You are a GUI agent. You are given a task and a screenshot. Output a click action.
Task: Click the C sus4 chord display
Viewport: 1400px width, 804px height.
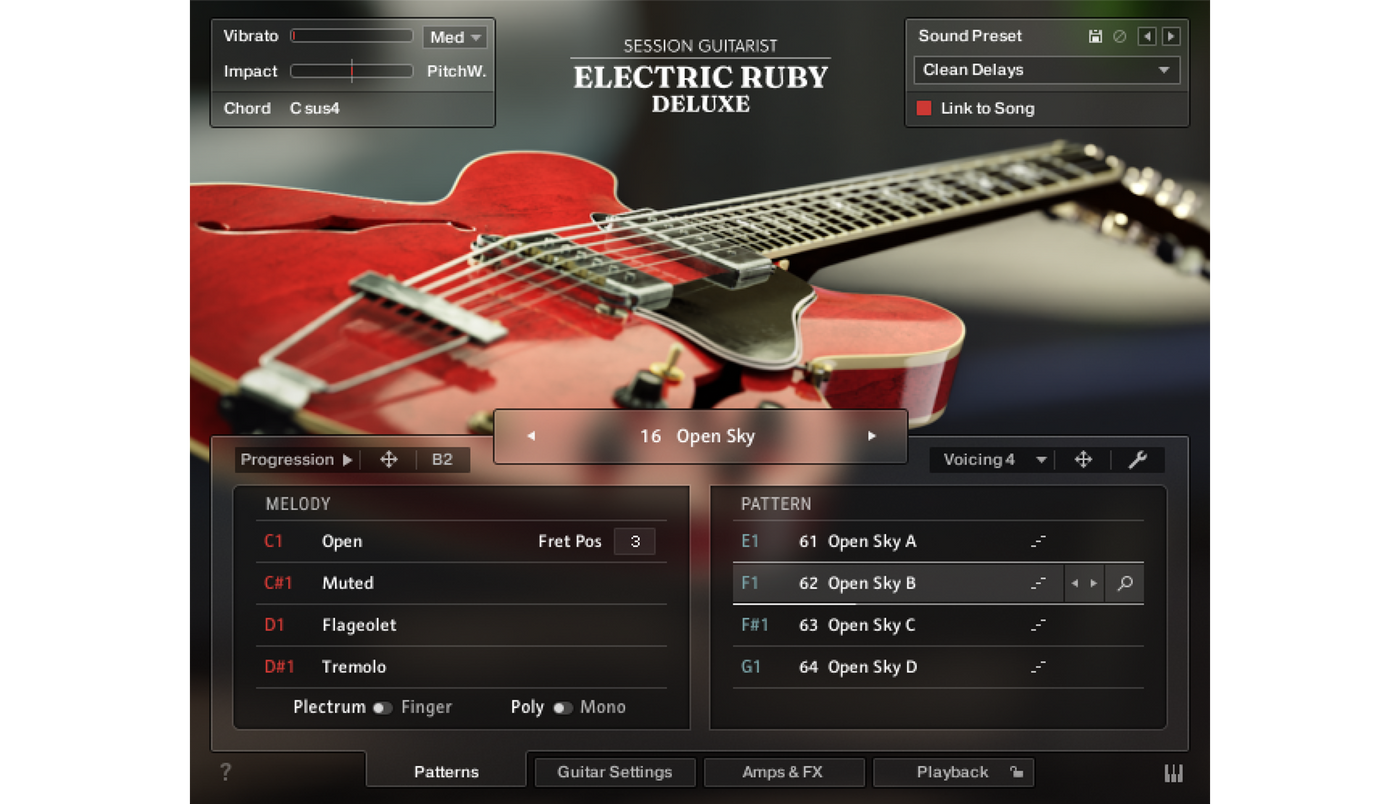click(x=315, y=108)
